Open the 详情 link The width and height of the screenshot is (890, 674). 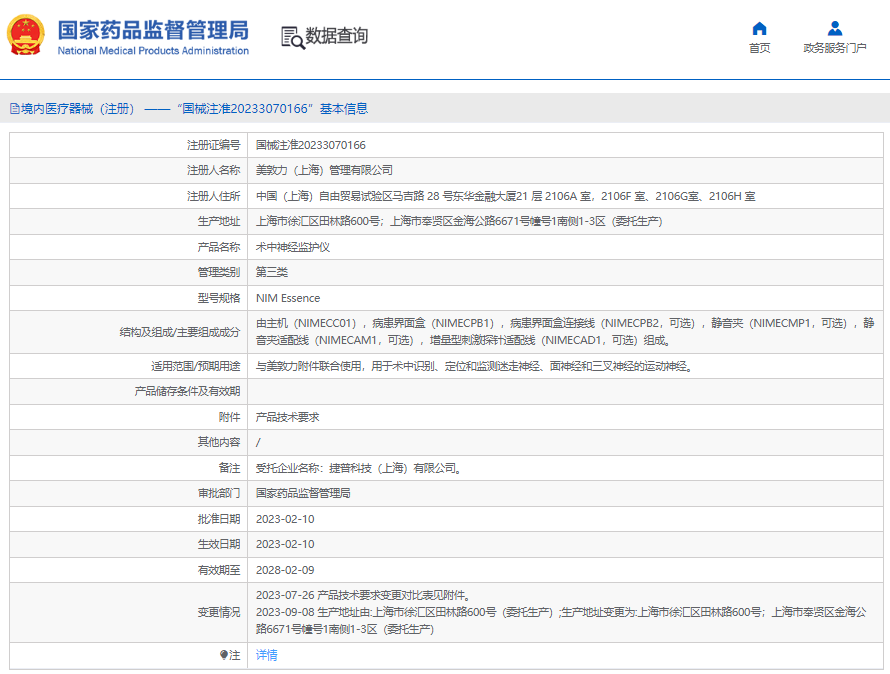point(267,655)
